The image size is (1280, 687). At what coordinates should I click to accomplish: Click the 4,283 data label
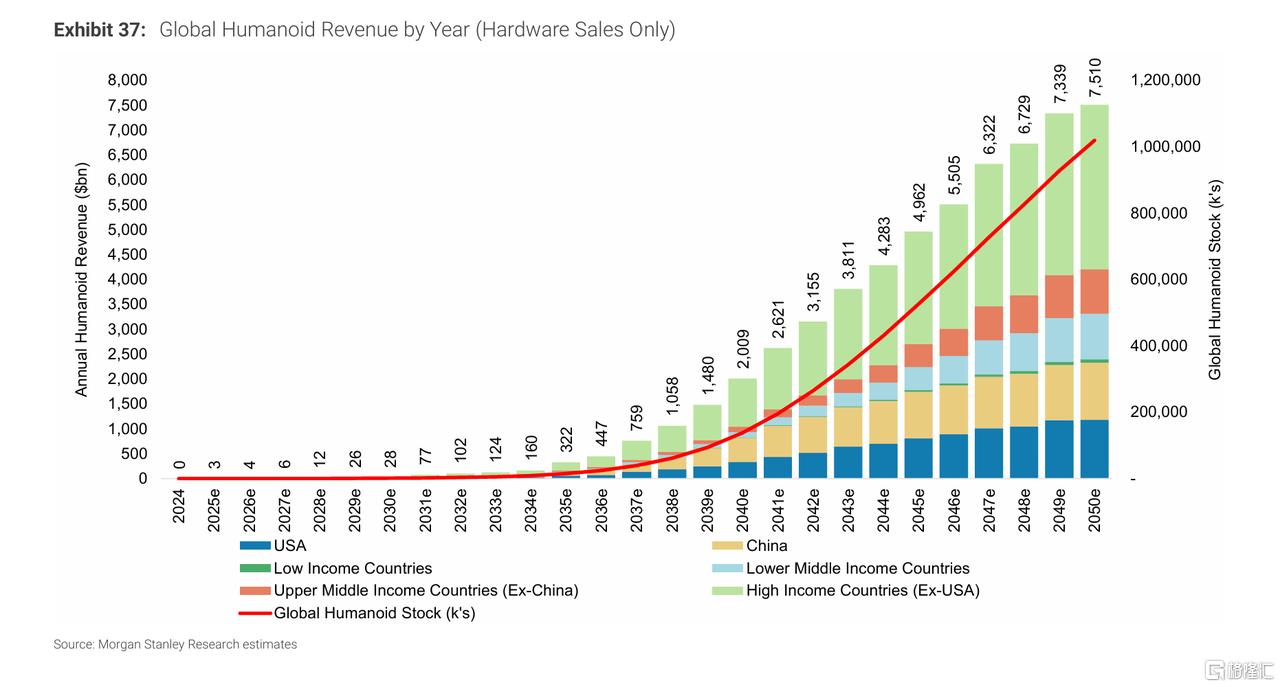pos(884,237)
